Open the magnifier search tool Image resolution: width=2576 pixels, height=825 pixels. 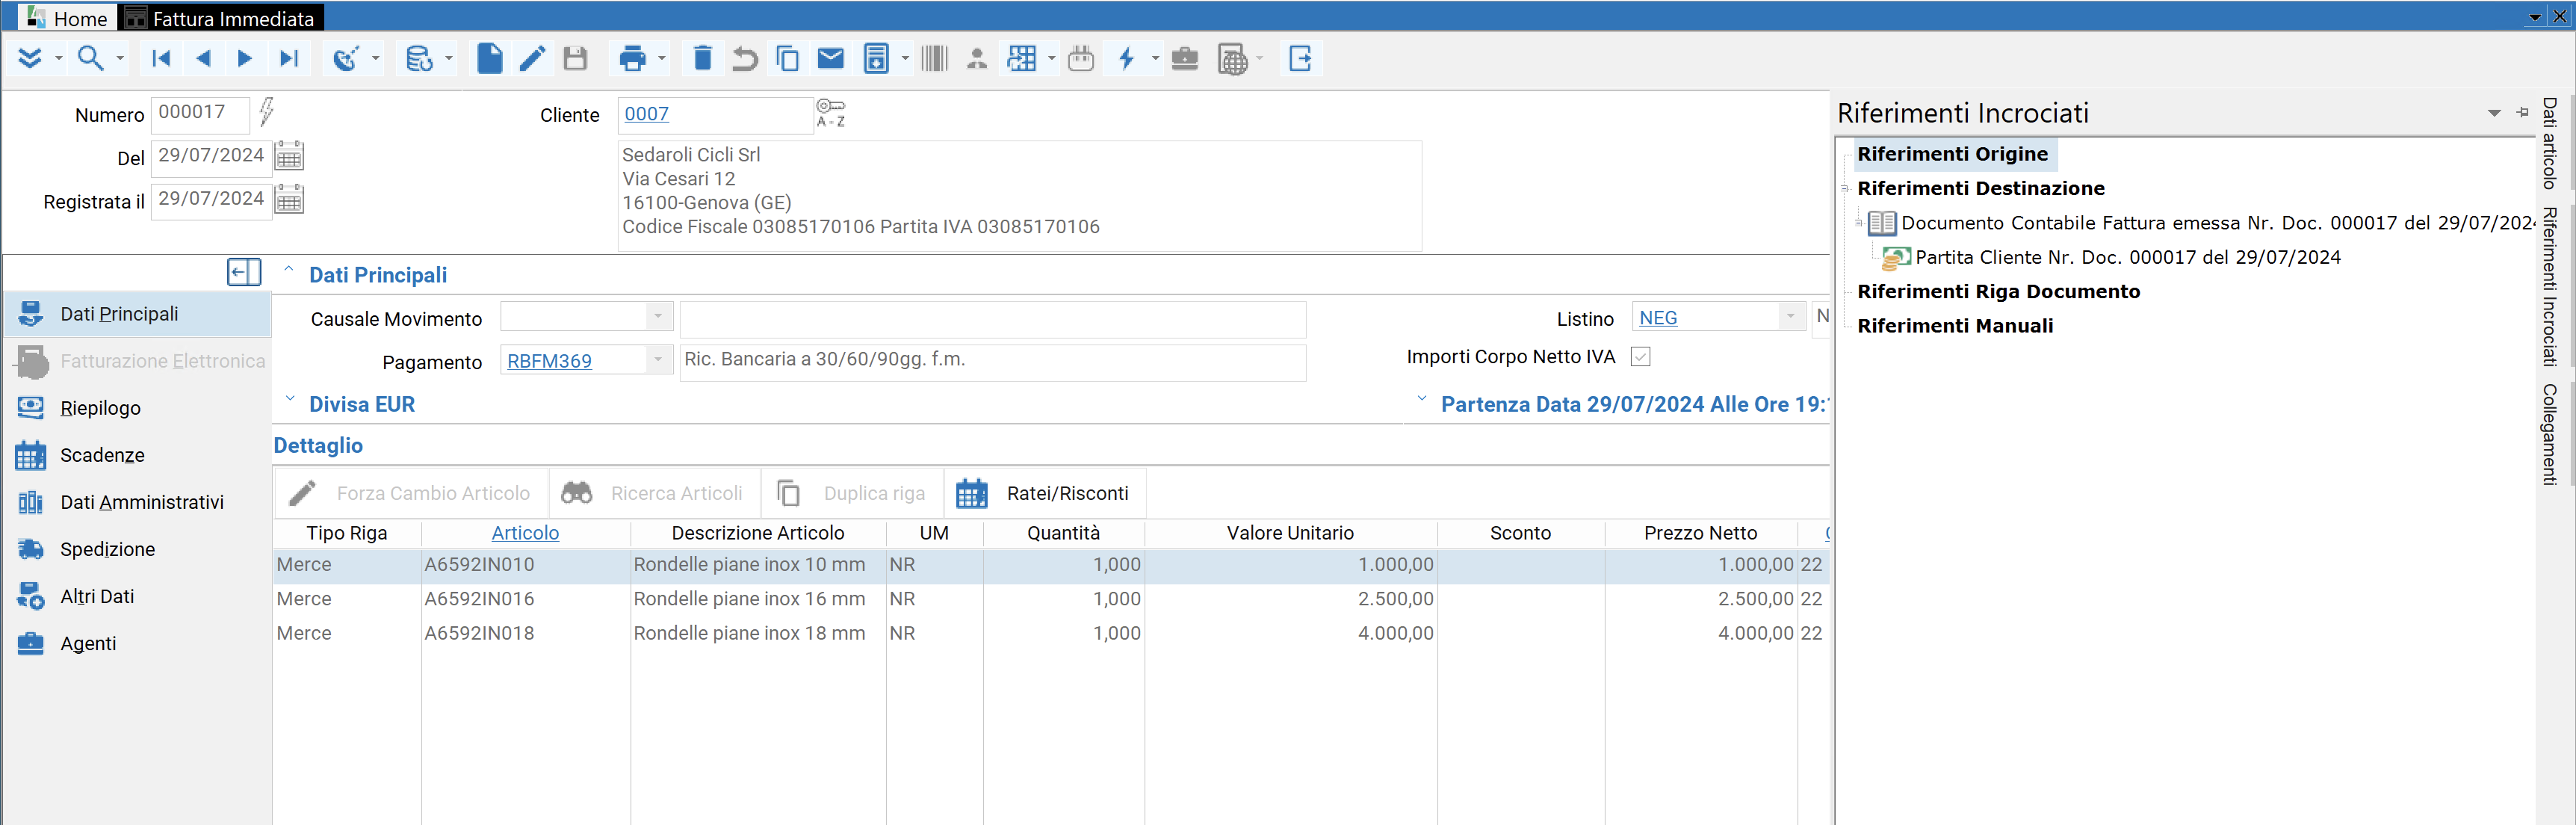pos(91,59)
